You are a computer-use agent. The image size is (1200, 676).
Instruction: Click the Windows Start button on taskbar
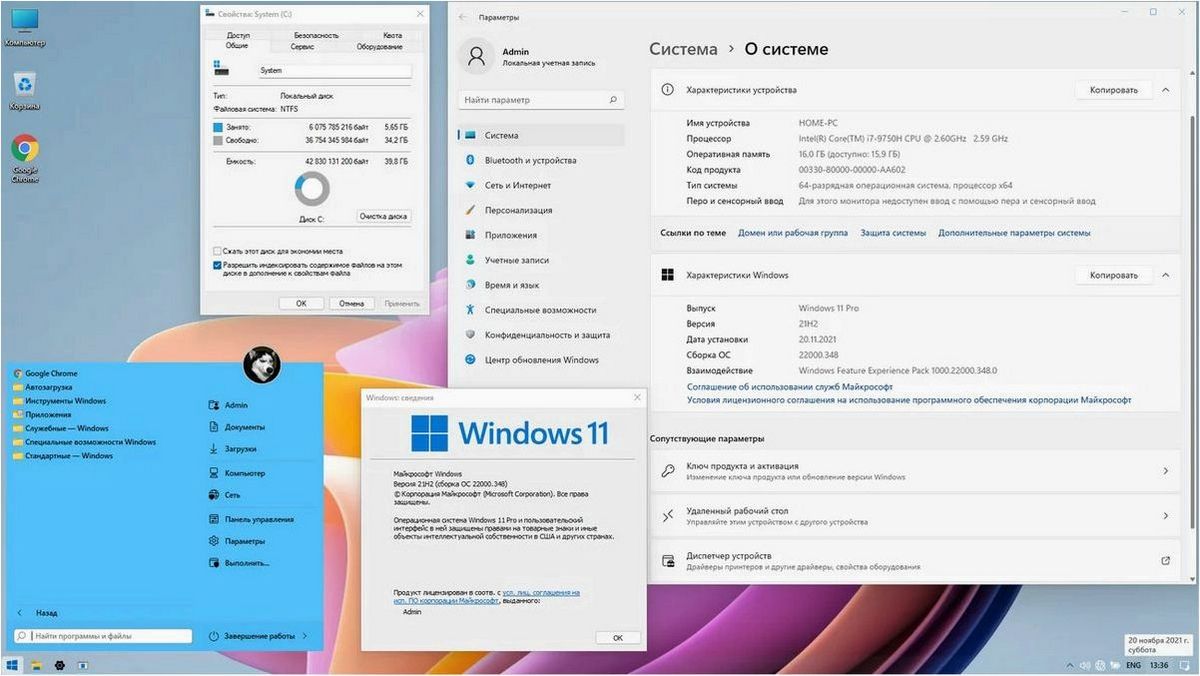[12, 664]
